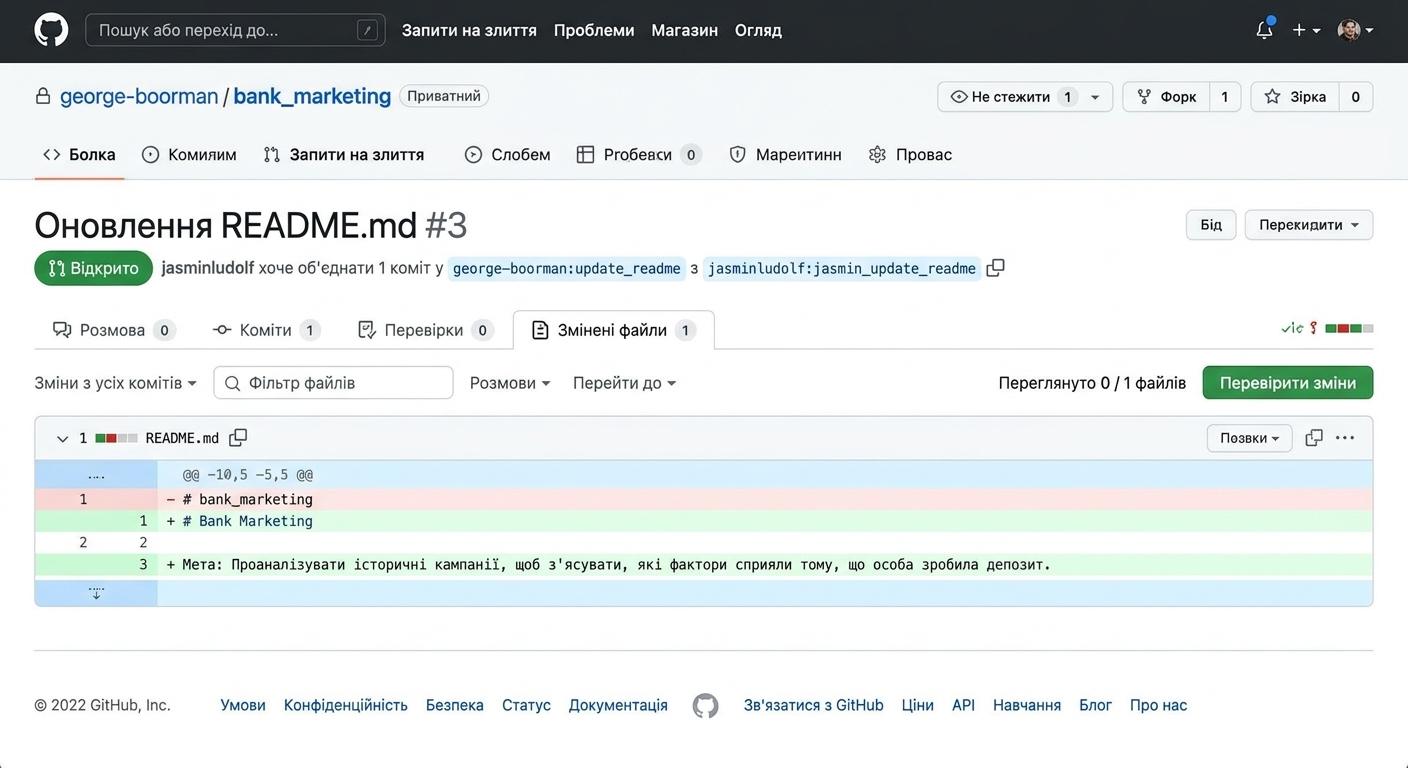Image resolution: width=1408 pixels, height=768 pixels.
Task: Open the footer "Документація" link
Action: coord(618,705)
